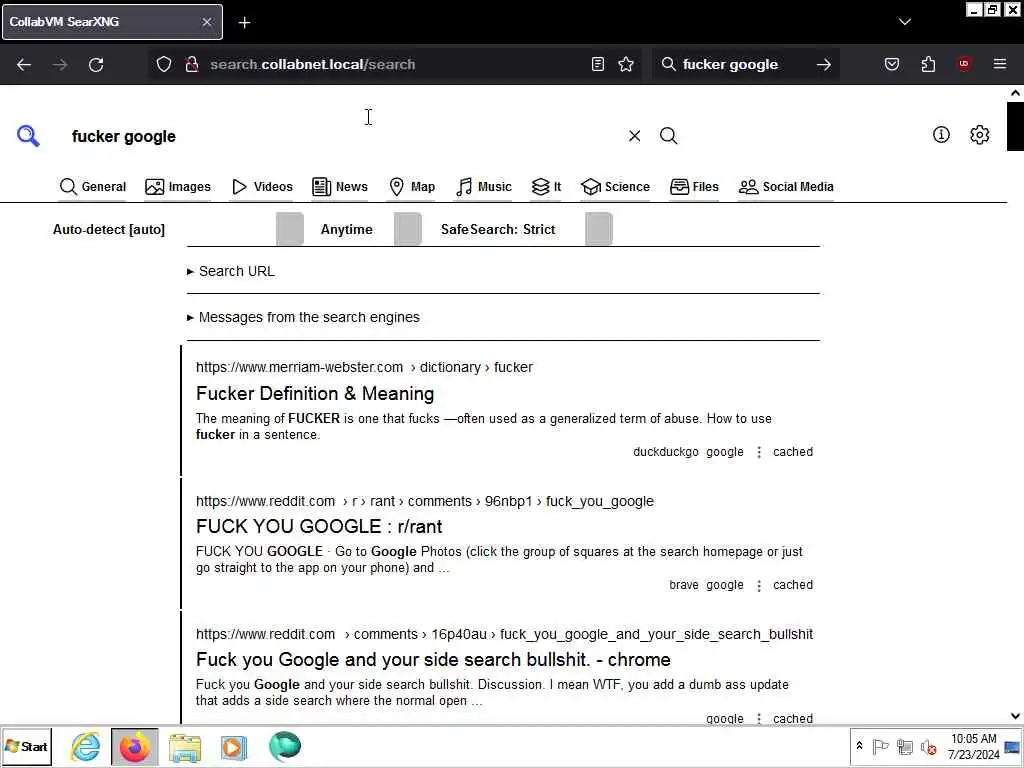Go back with the browser back arrow
The height and width of the screenshot is (768, 1024).
tap(24, 65)
